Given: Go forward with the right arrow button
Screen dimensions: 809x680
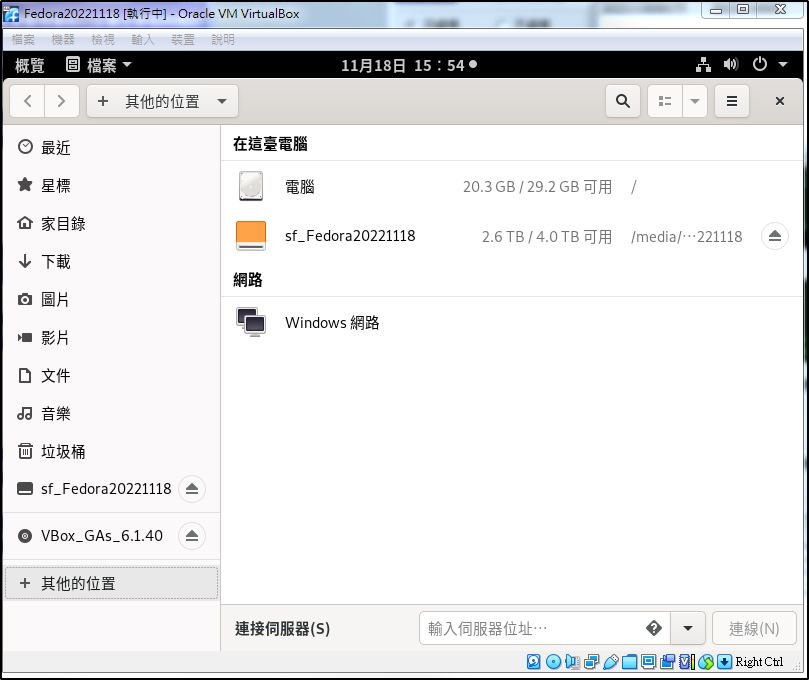Looking at the screenshot, I should (x=61, y=101).
